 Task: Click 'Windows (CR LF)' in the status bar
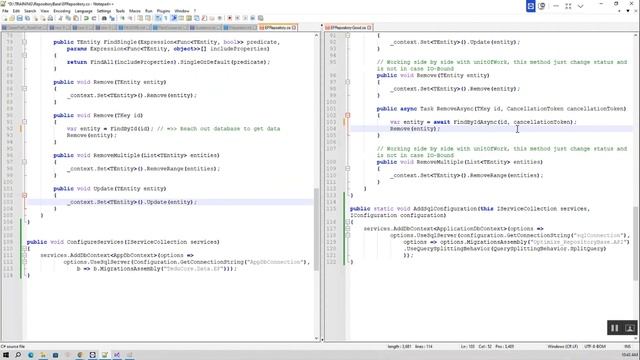pyautogui.click(x=563, y=347)
